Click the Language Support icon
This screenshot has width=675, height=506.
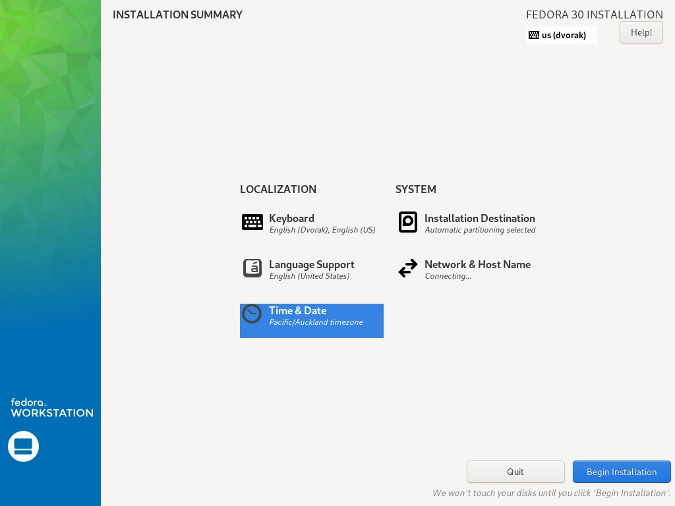[252, 268]
